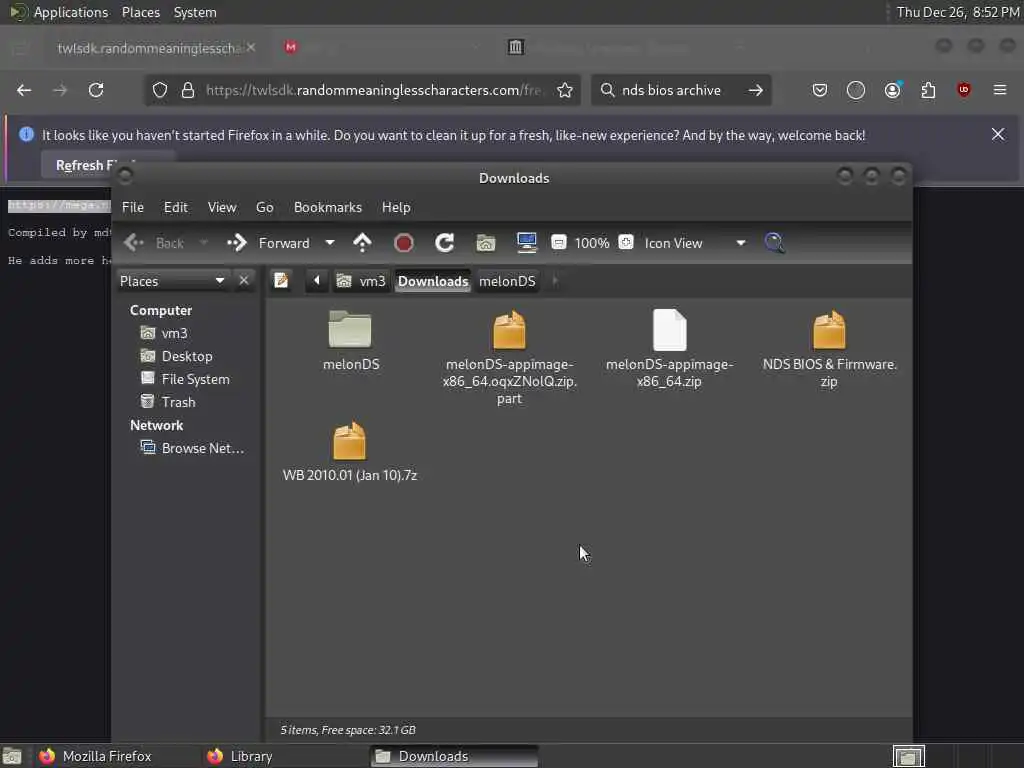
Task: Reload the page in Firefox
Action: [x=96, y=90]
